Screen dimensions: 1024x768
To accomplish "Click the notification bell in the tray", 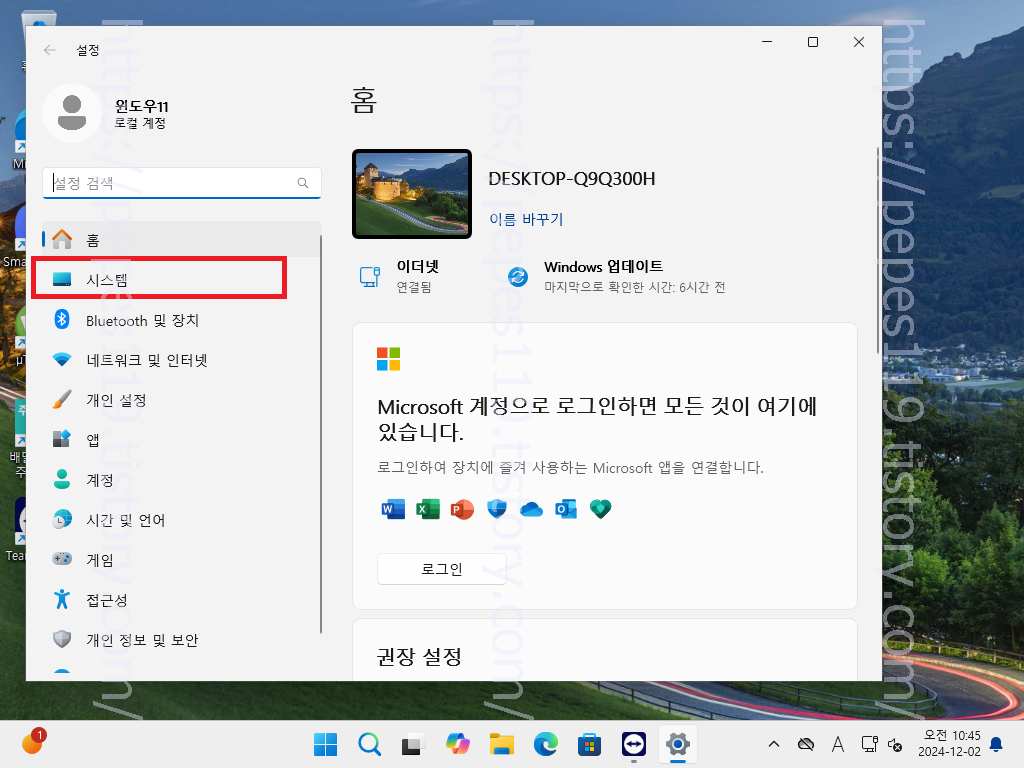I will (x=997, y=744).
